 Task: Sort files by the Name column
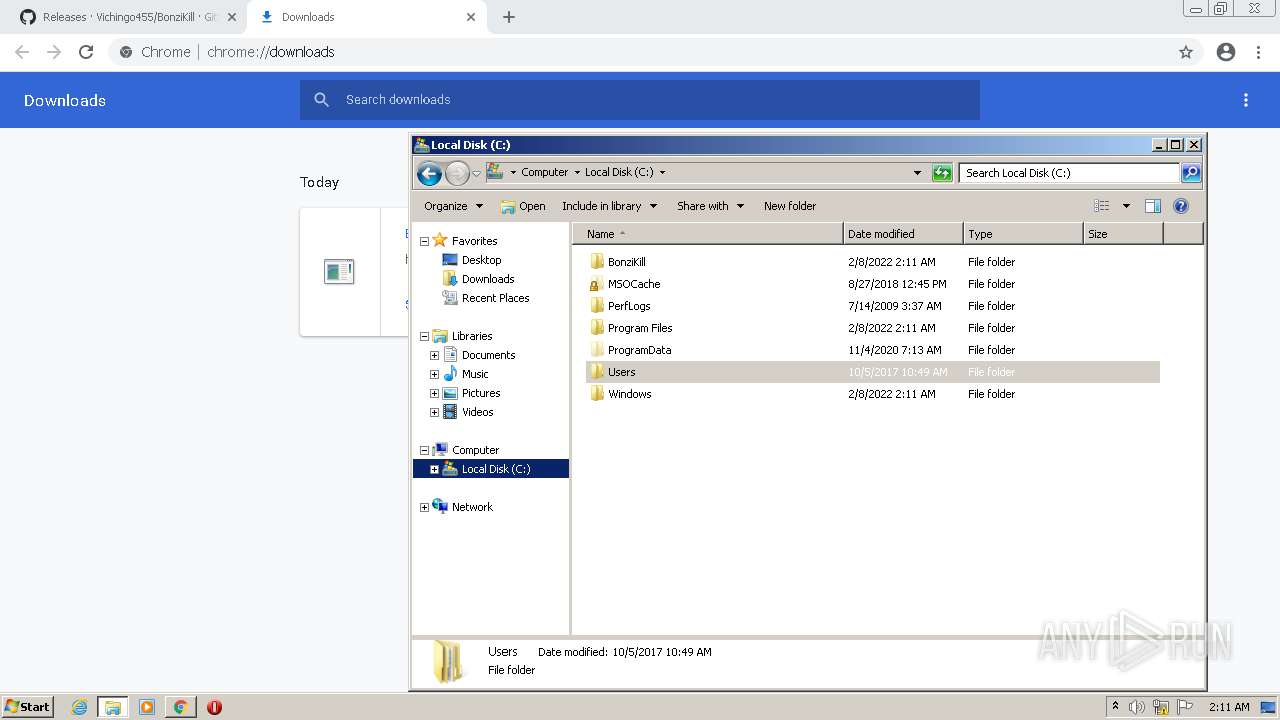coord(708,234)
